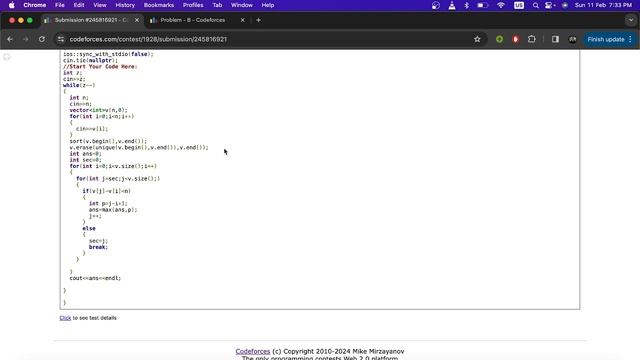The image size is (640, 360).
Task: Open the battery status icon
Action: (482, 5)
